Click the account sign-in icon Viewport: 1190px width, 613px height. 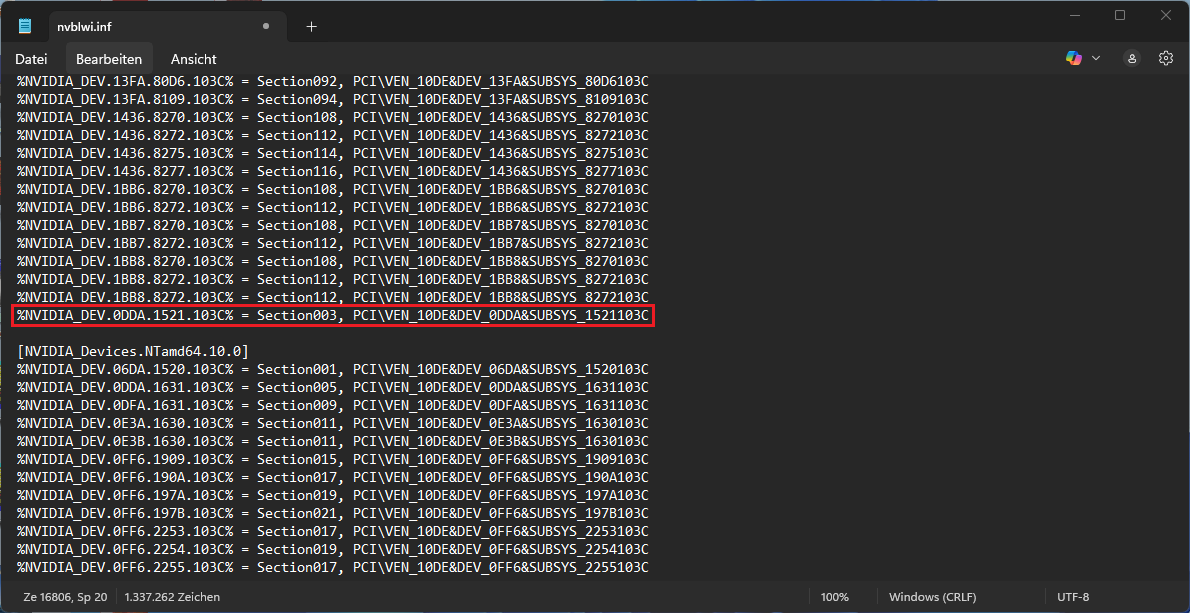point(1131,59)
